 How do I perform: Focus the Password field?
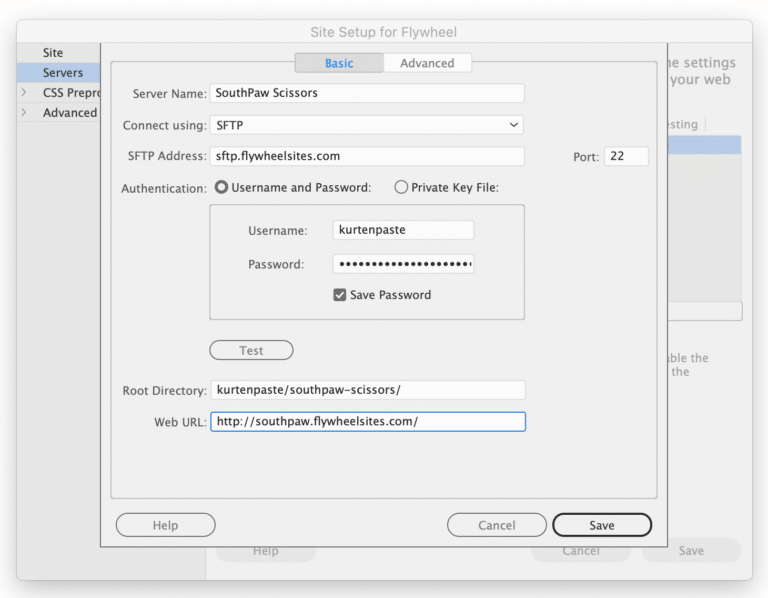403,264
